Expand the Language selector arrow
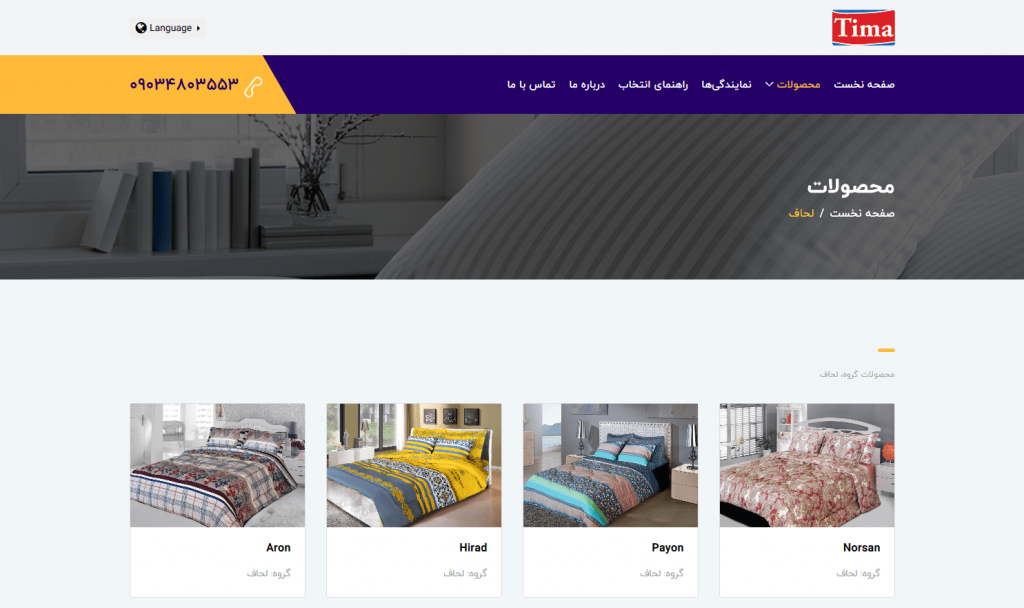1024x608 pixels. pos(198,28)
